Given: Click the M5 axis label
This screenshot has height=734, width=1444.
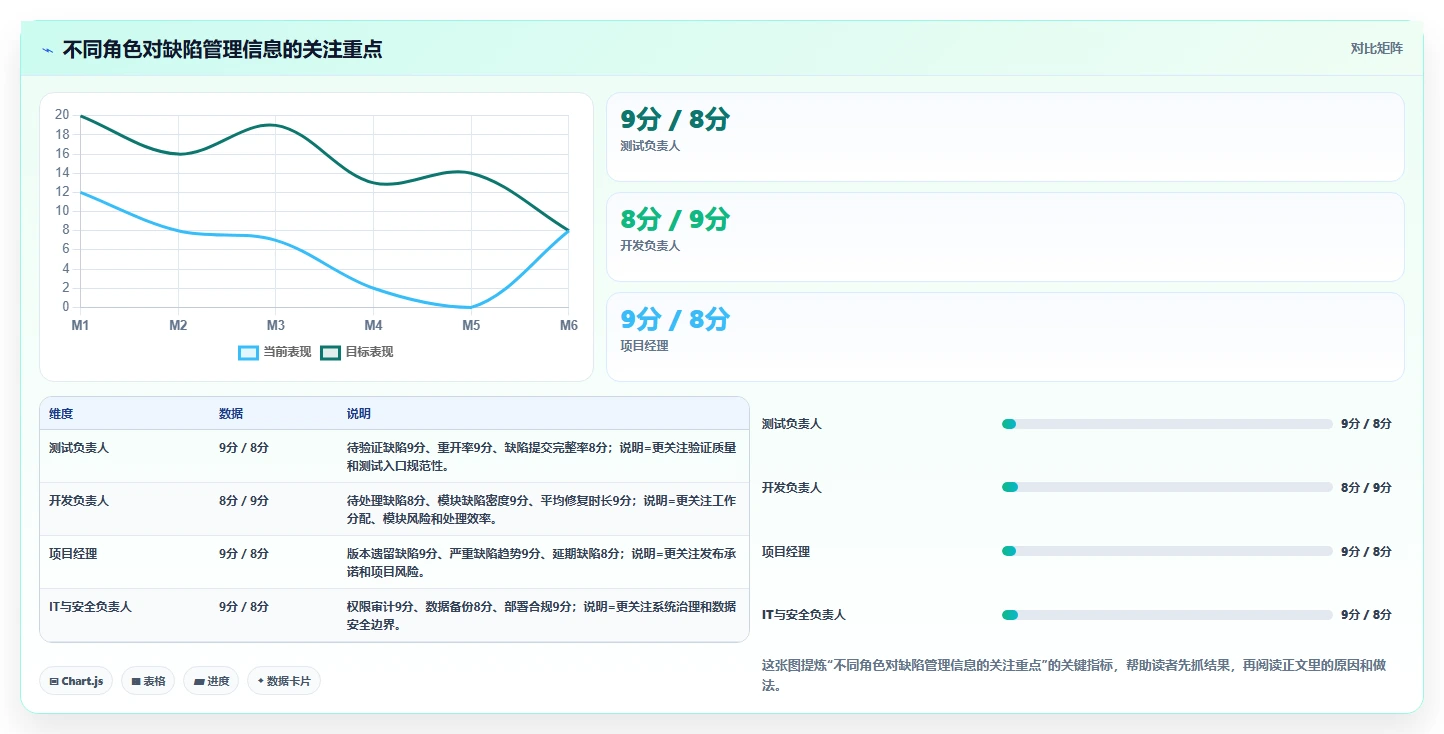Looking at the screenshot, I should click(471, 326).
